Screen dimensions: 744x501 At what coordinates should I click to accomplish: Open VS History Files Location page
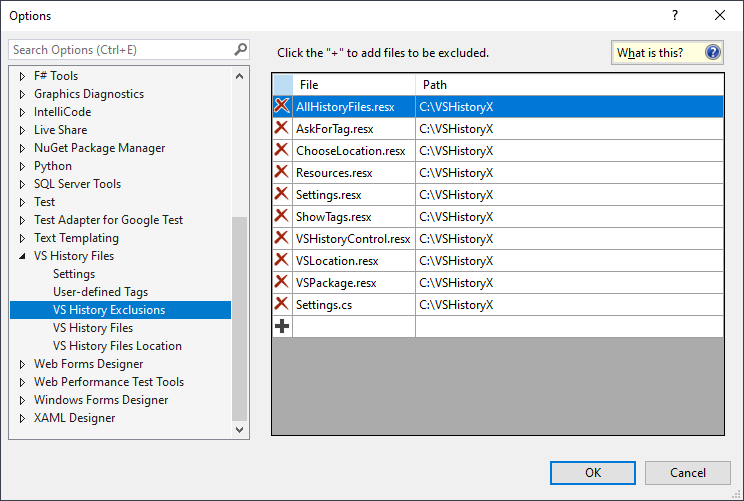point(117,346)
